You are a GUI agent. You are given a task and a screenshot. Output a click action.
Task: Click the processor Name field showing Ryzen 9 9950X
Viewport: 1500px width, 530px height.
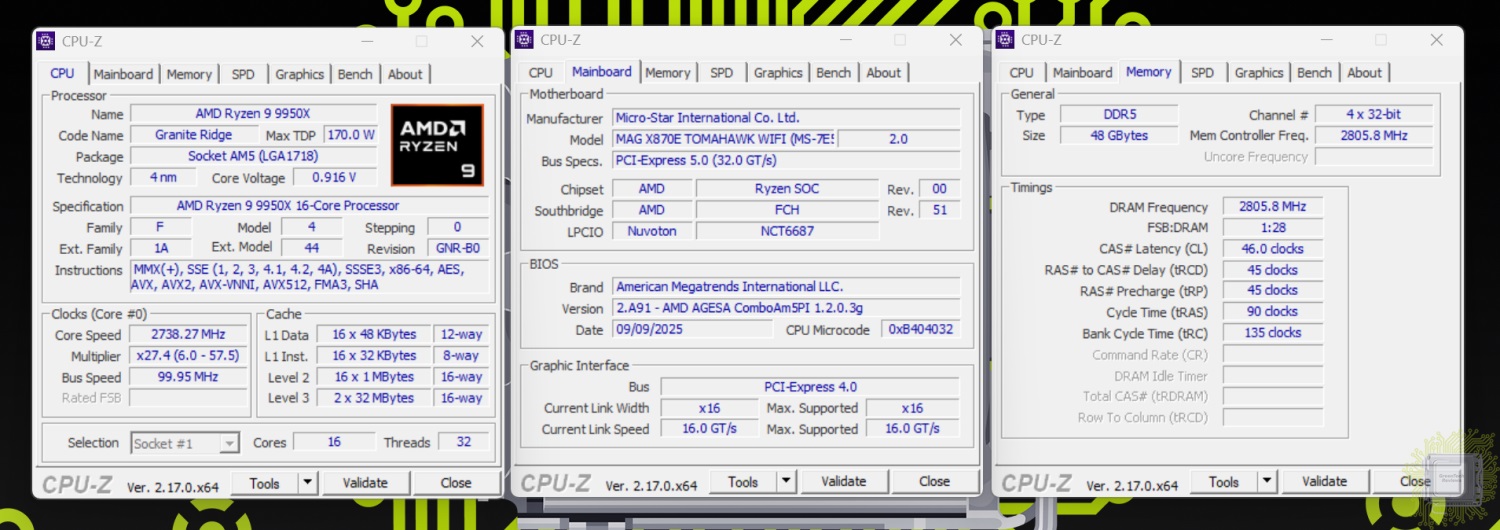(x=253, y=114)
